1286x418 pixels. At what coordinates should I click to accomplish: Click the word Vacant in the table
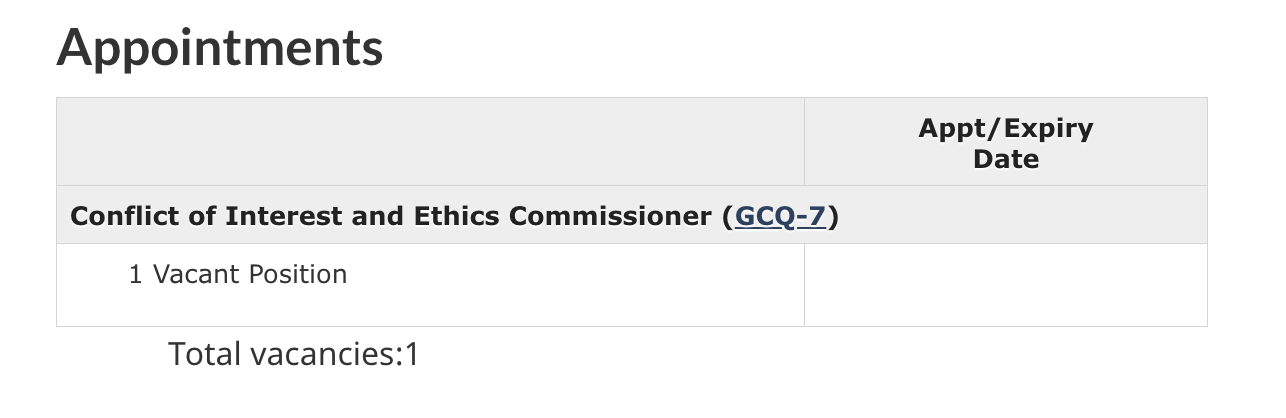pyautogui.click(x=194, y=274)
